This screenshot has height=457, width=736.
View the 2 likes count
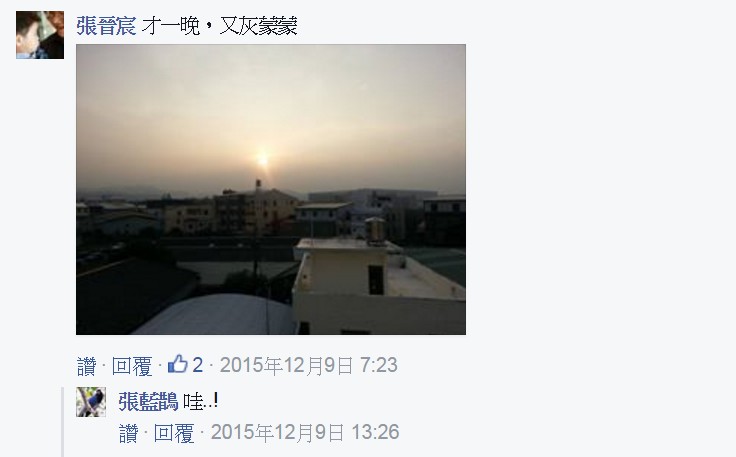(198, 365)
